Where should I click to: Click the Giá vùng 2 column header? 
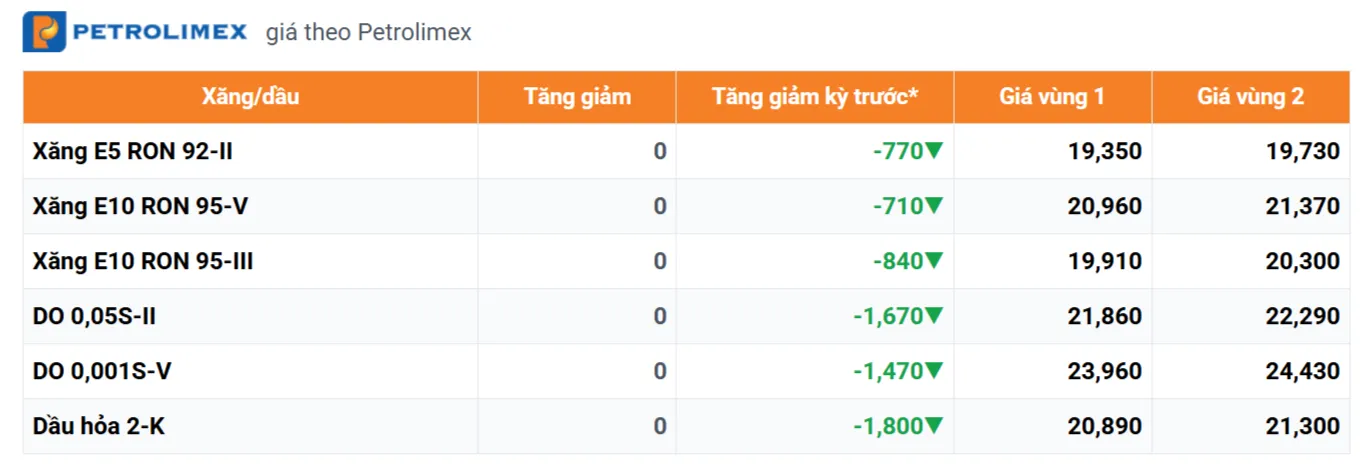[1251, 97]
